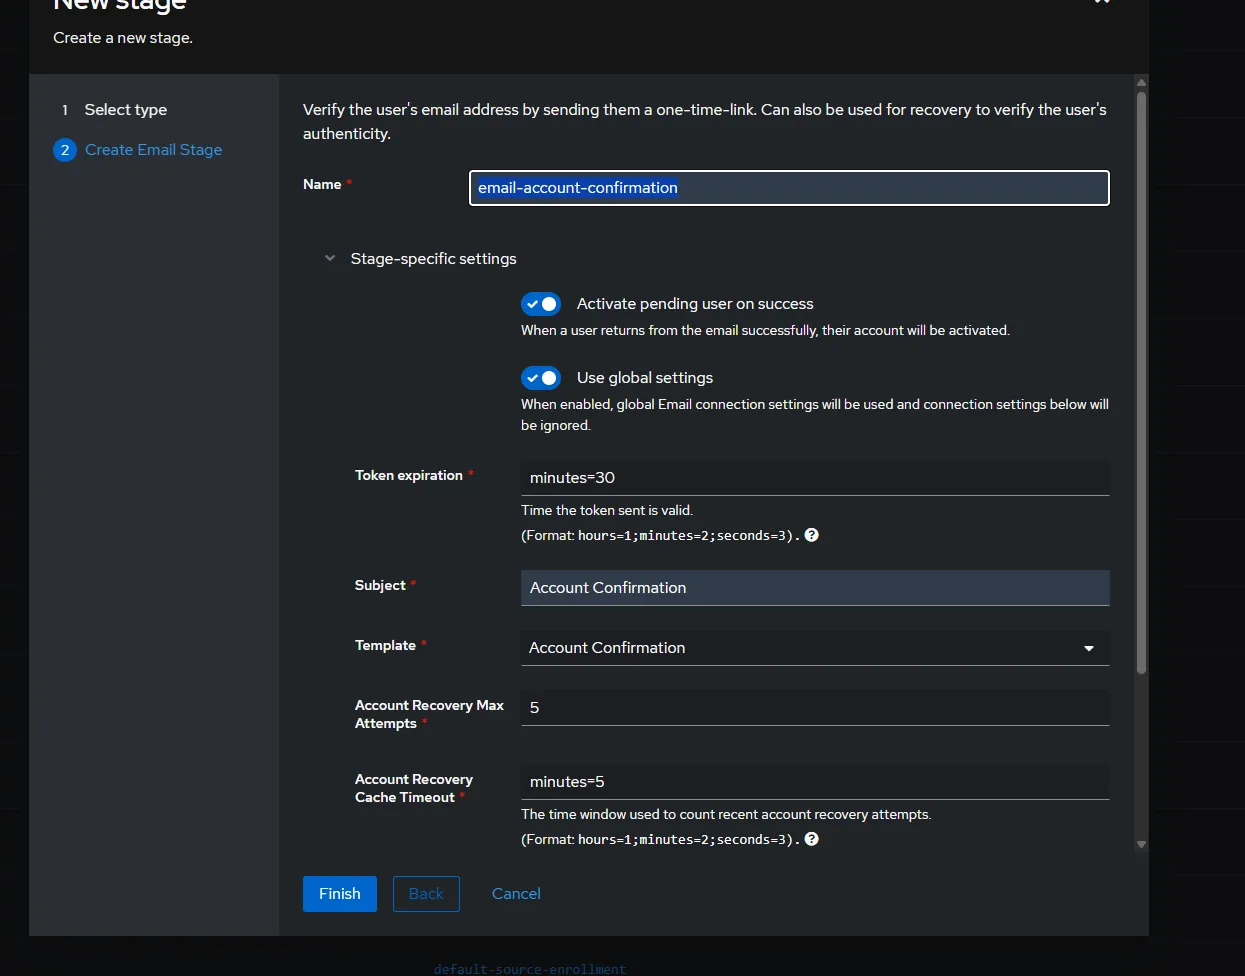
Task: Click the vertical scrollbar thumb
Action: [1141, 380]
